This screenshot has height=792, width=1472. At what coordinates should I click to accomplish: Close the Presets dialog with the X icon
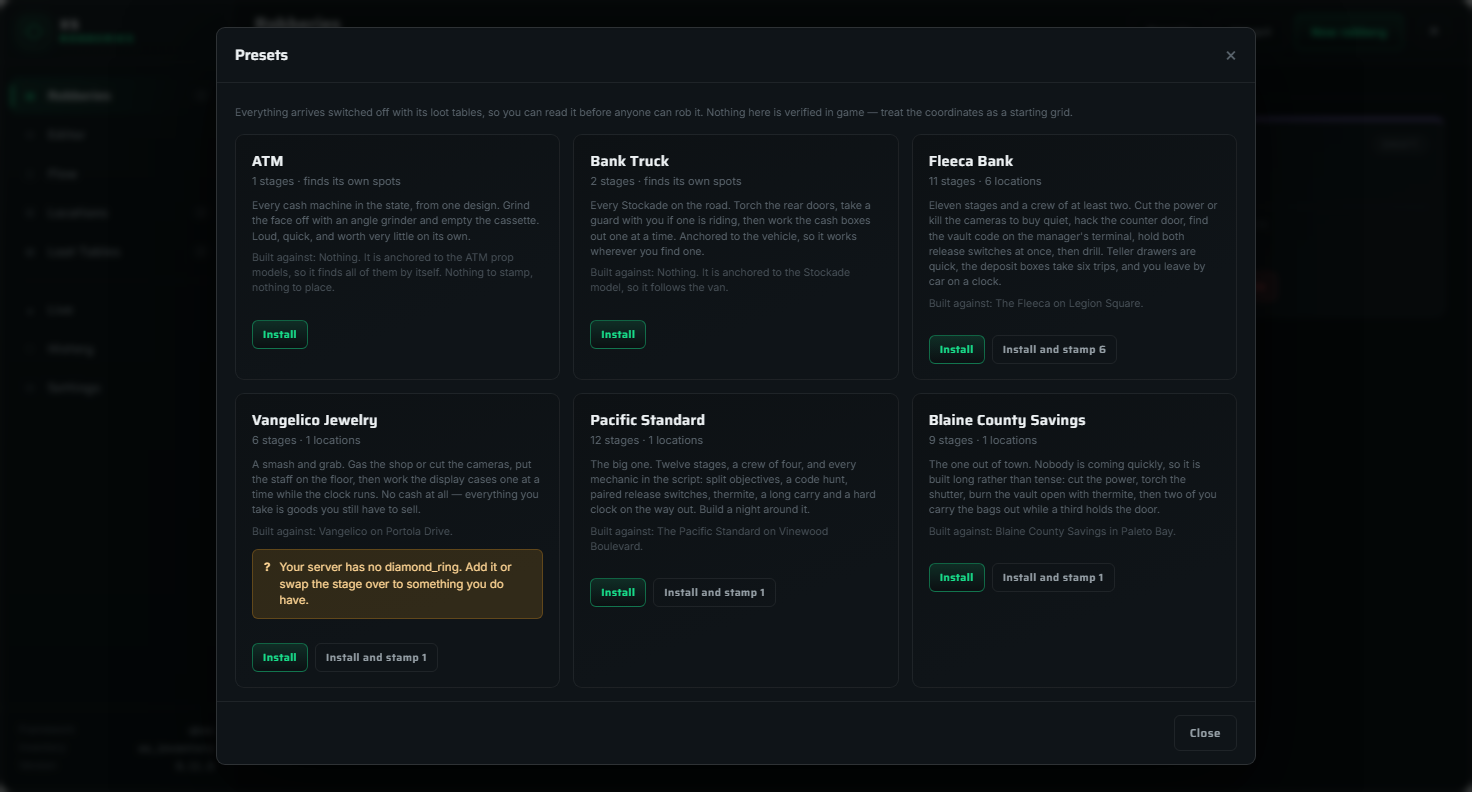pos(1231,56)
